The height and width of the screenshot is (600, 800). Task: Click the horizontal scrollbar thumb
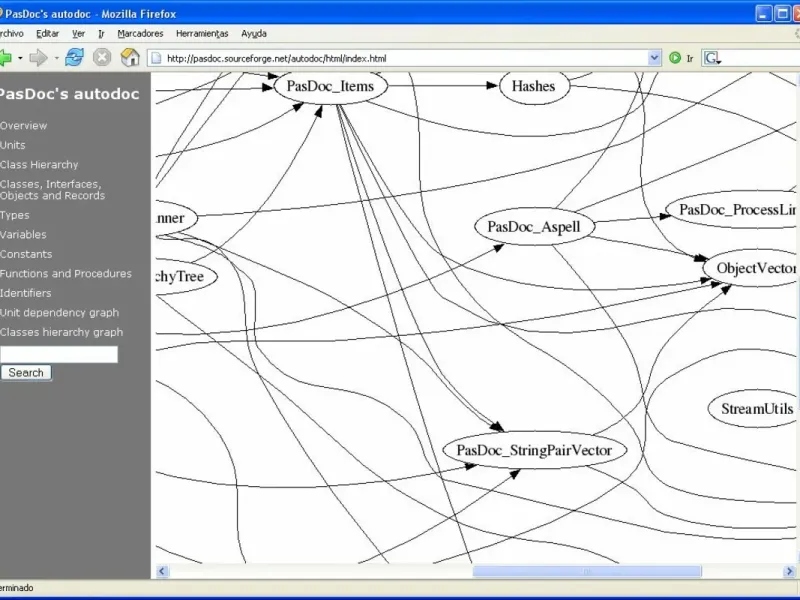(x=587, y=571)
